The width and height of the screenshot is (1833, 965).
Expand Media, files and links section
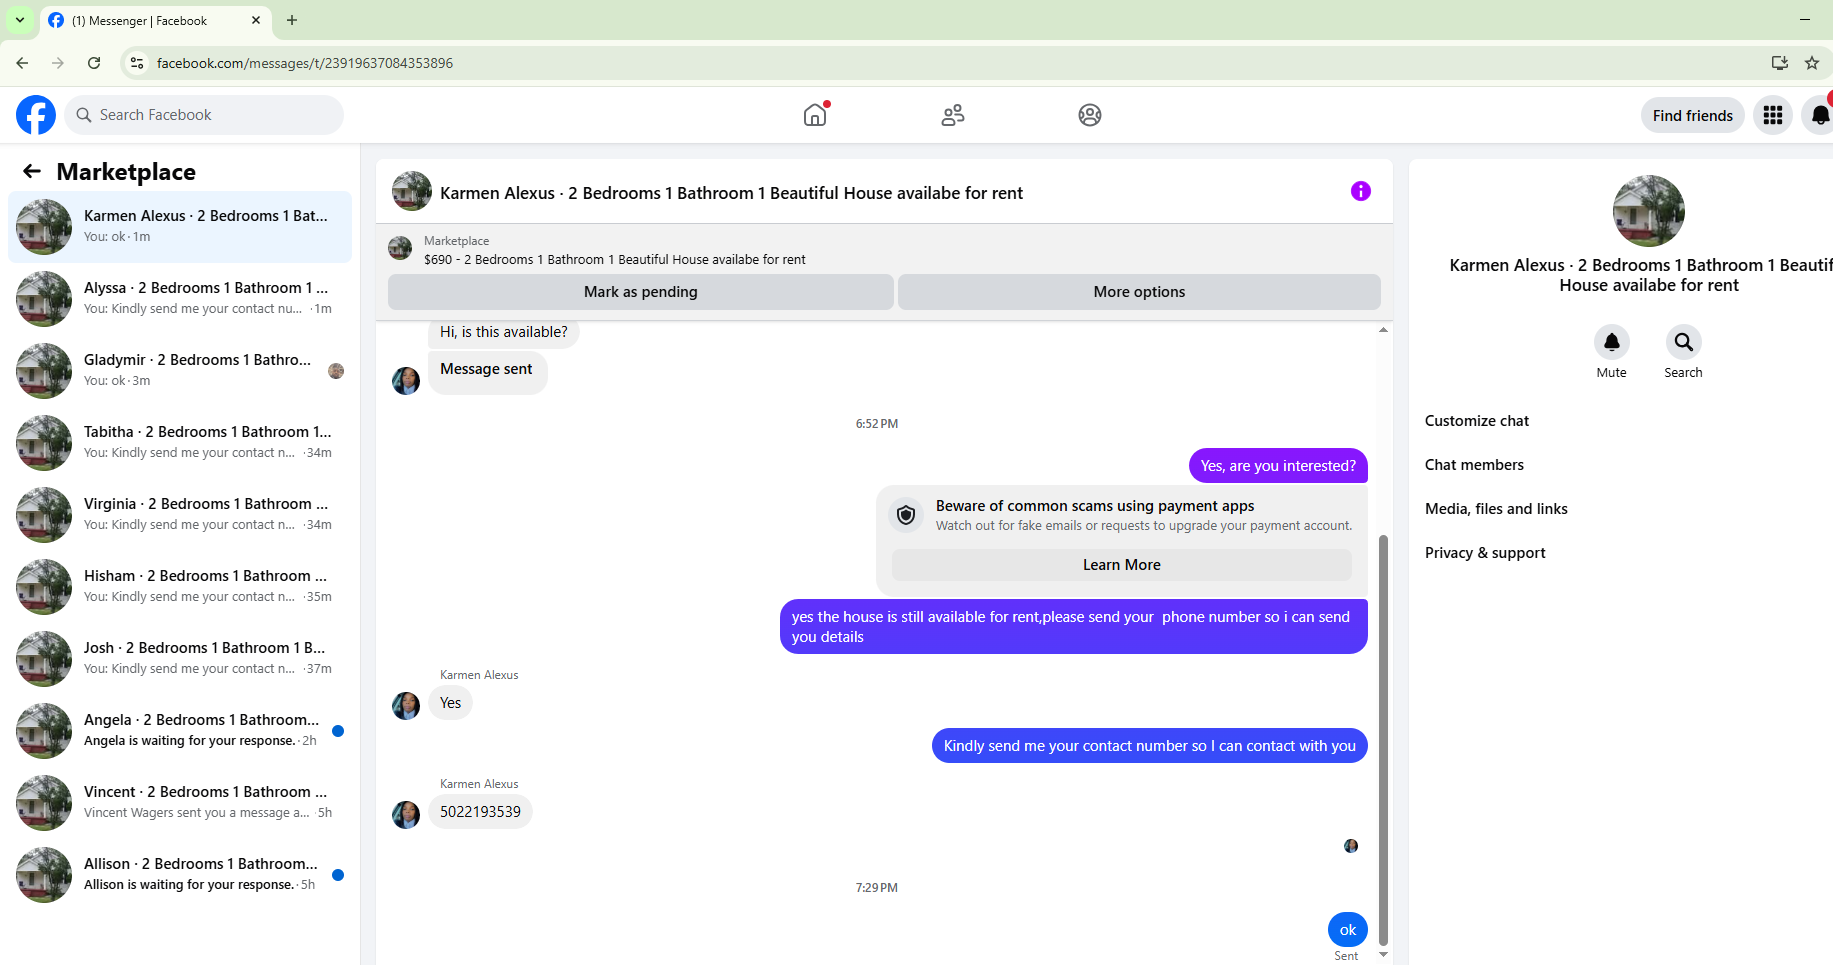pyautogui.click(x=1496, y=509)
